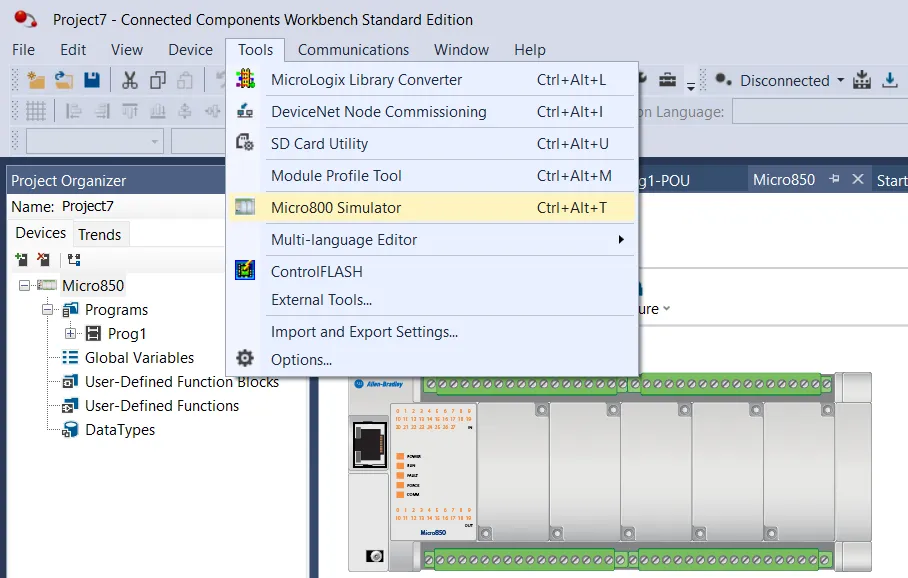Click the Micro800 Simulator menu icon
The height and width of the screenshot is (578, 908).
[245, 207]
